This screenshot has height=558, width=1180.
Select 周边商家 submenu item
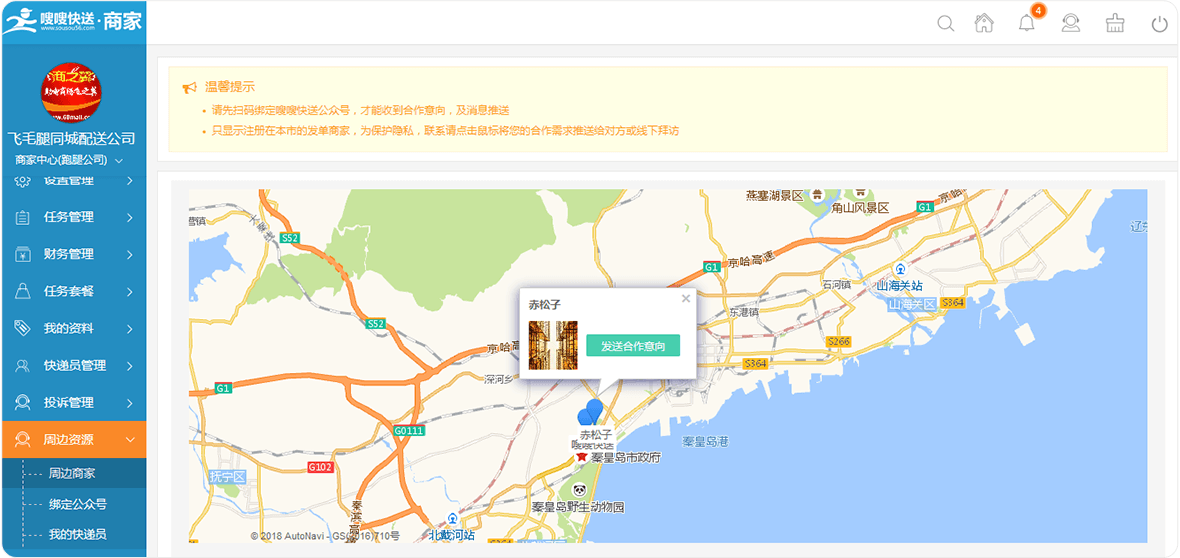click(72, 473)
